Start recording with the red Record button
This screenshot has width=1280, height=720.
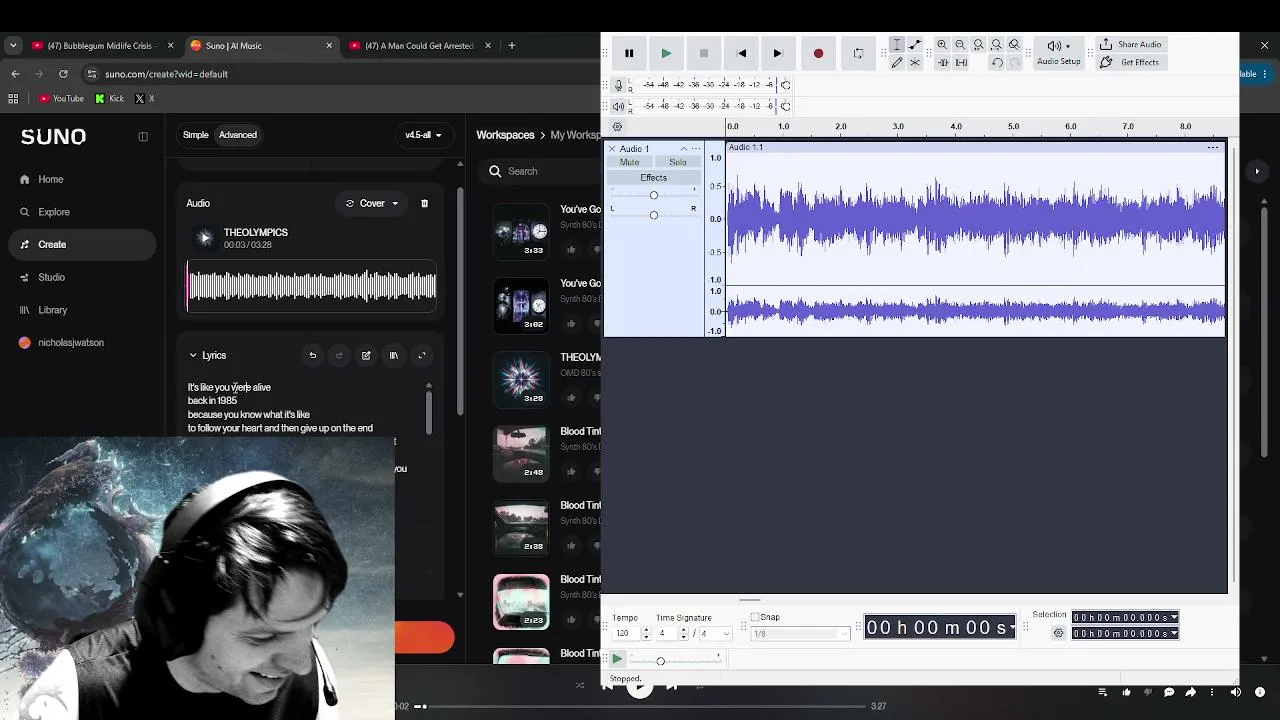(818, 54)
